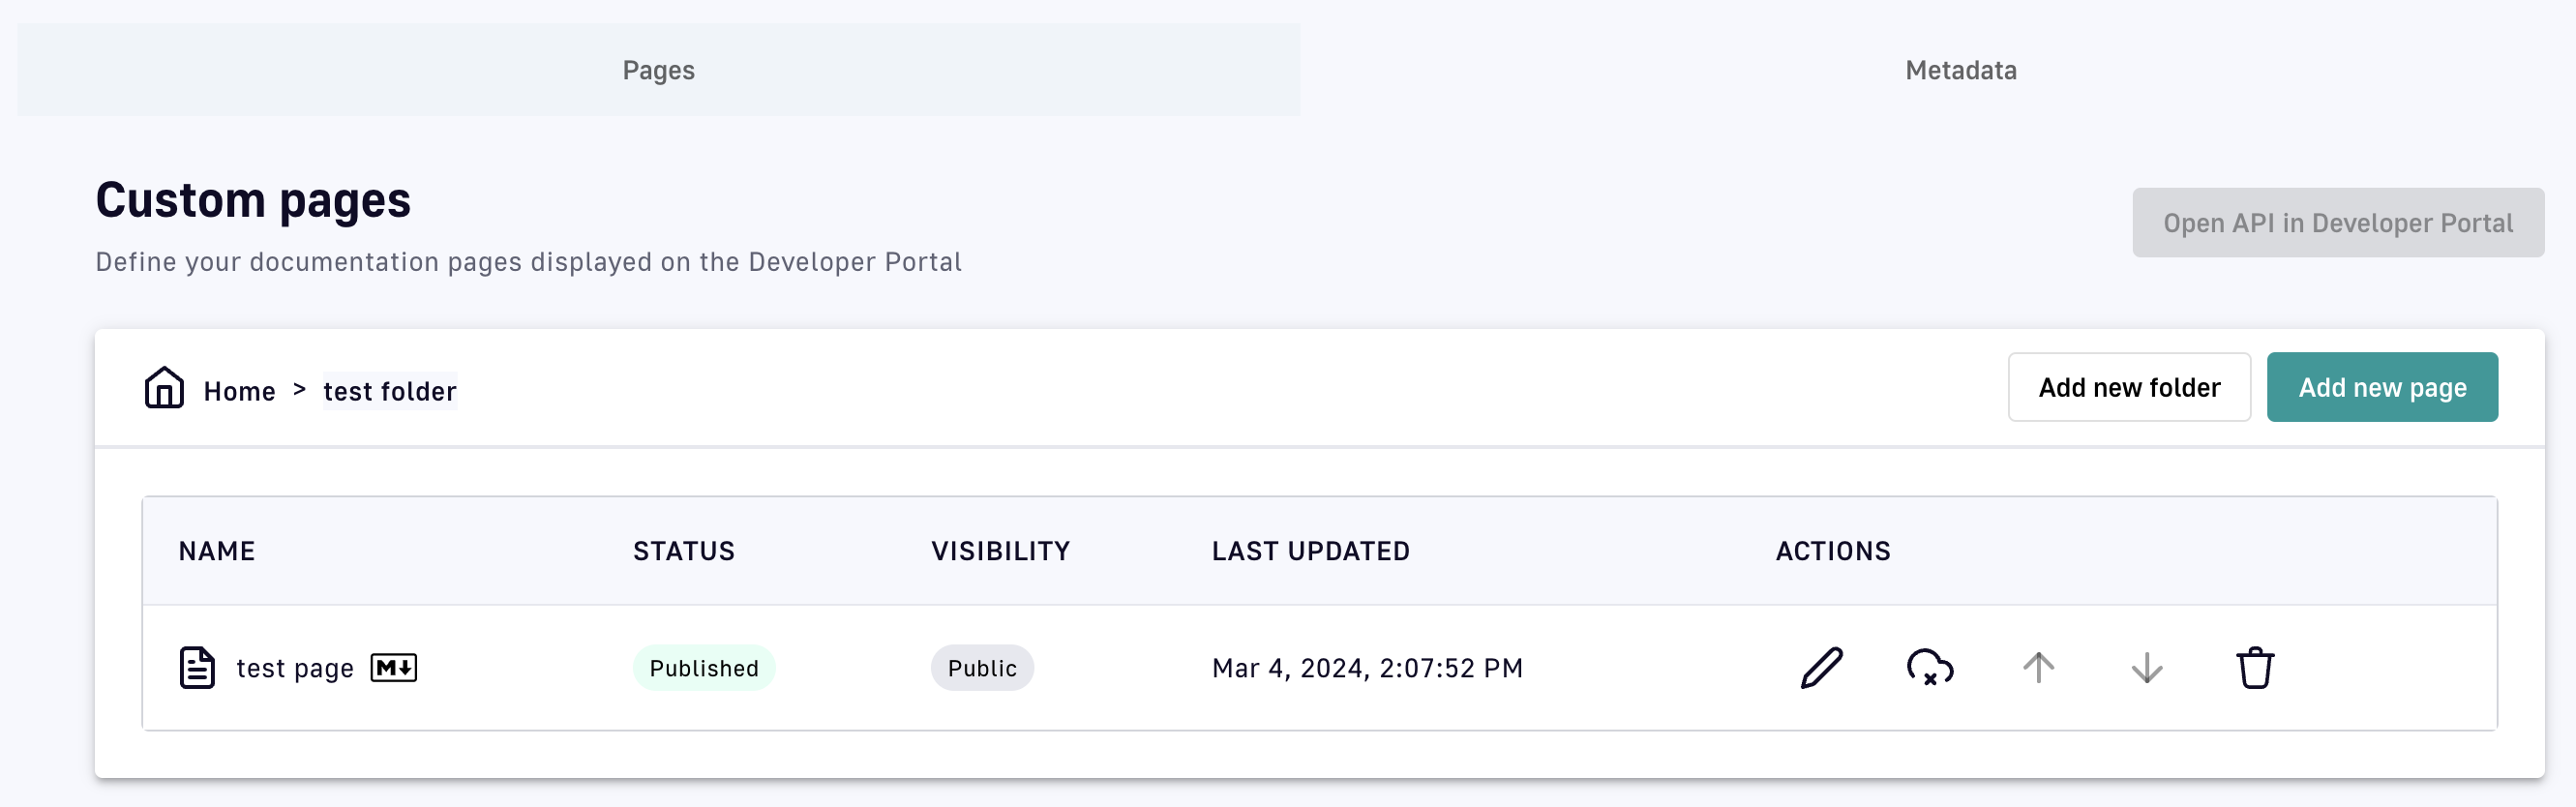Click the NAME column header
Screen dimensions: 2576x807
pyautogui.click(x=217, y=551)
